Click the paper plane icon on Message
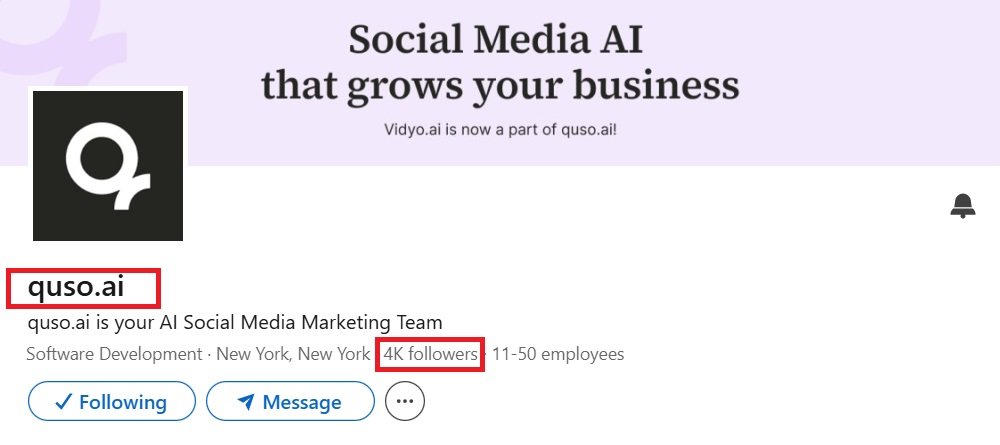Image resolution: width=1000 pixels, height=445 pixels. click(x=246, y=402)
